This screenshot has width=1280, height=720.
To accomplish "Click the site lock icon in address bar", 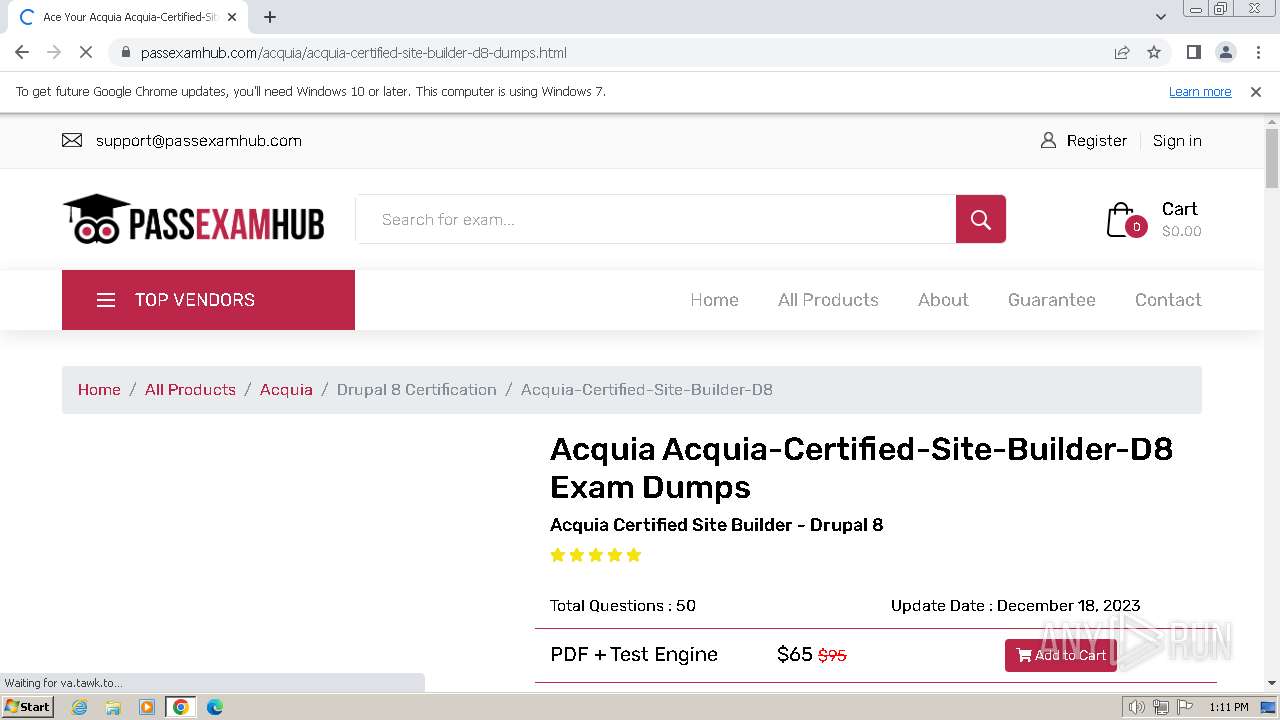I will click(125, 53).
